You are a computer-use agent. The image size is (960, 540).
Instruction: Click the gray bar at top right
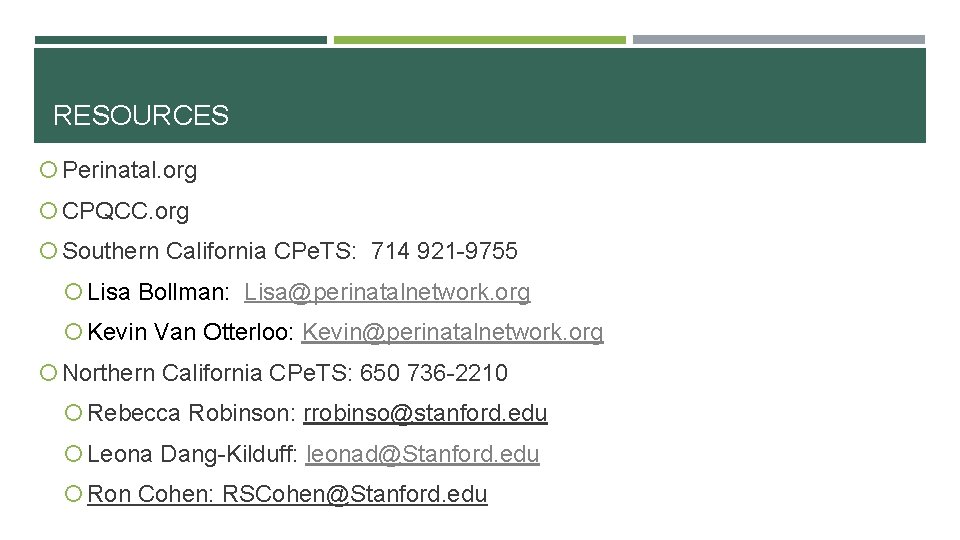pyautogui.click(x=778, y=40)
